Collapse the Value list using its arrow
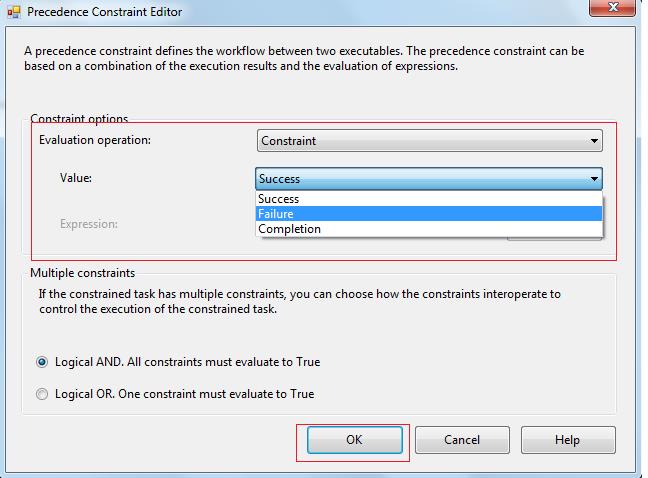 point(595,179)
